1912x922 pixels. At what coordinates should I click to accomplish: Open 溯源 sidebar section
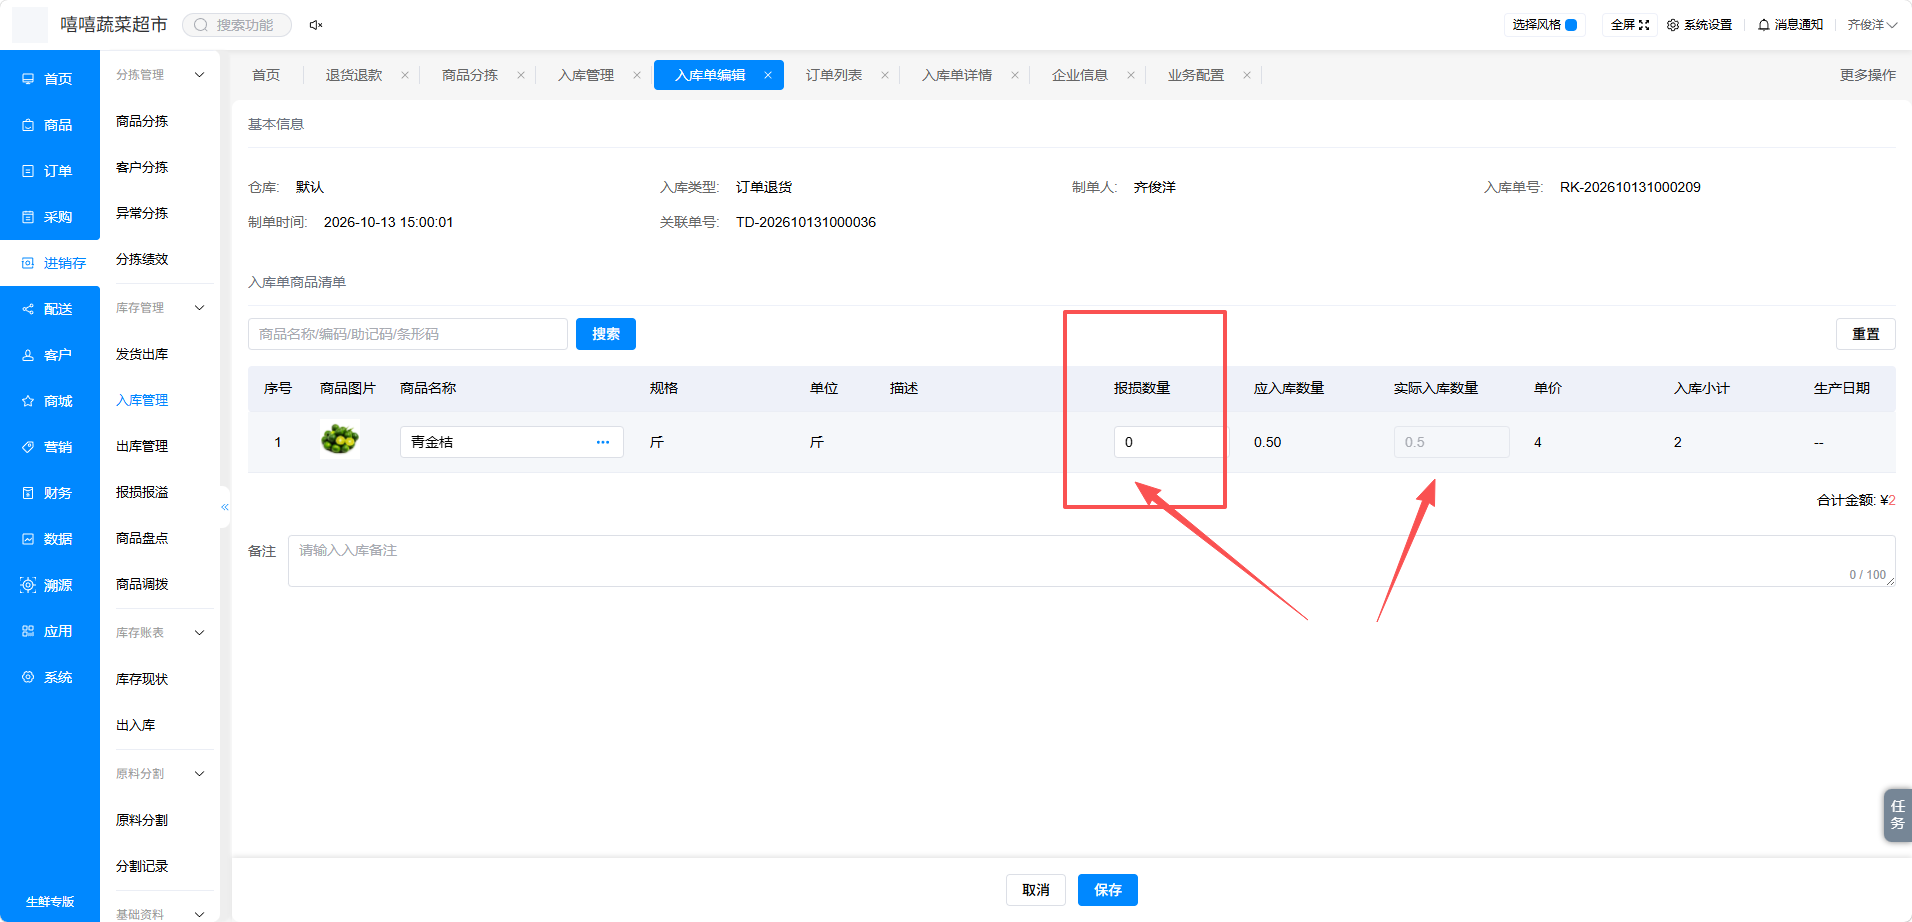(50, 585)
